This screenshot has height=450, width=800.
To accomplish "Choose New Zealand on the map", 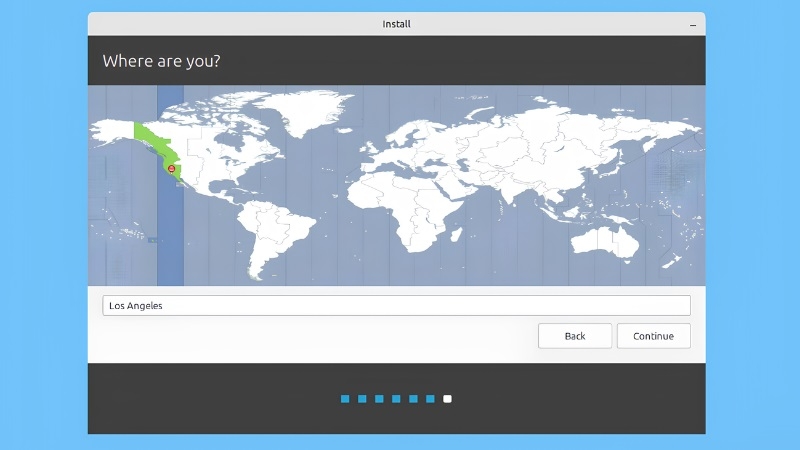I will 672,260.
